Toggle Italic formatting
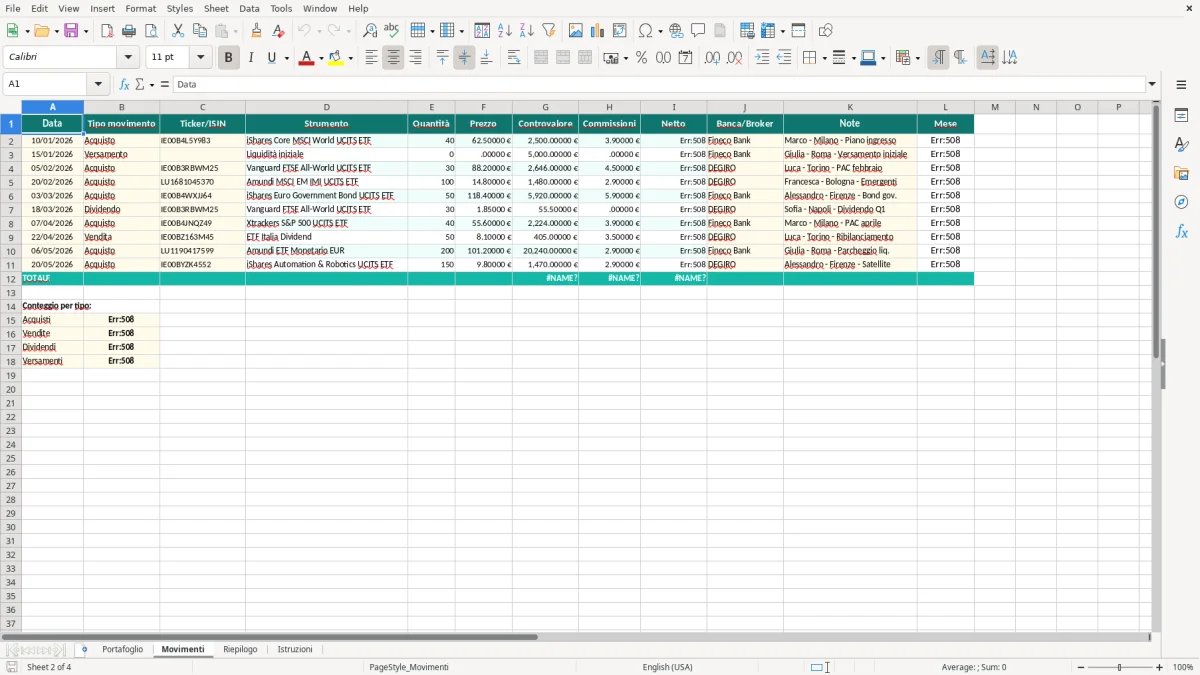The width and height of the screenshot is (1200, 675). 250,58
